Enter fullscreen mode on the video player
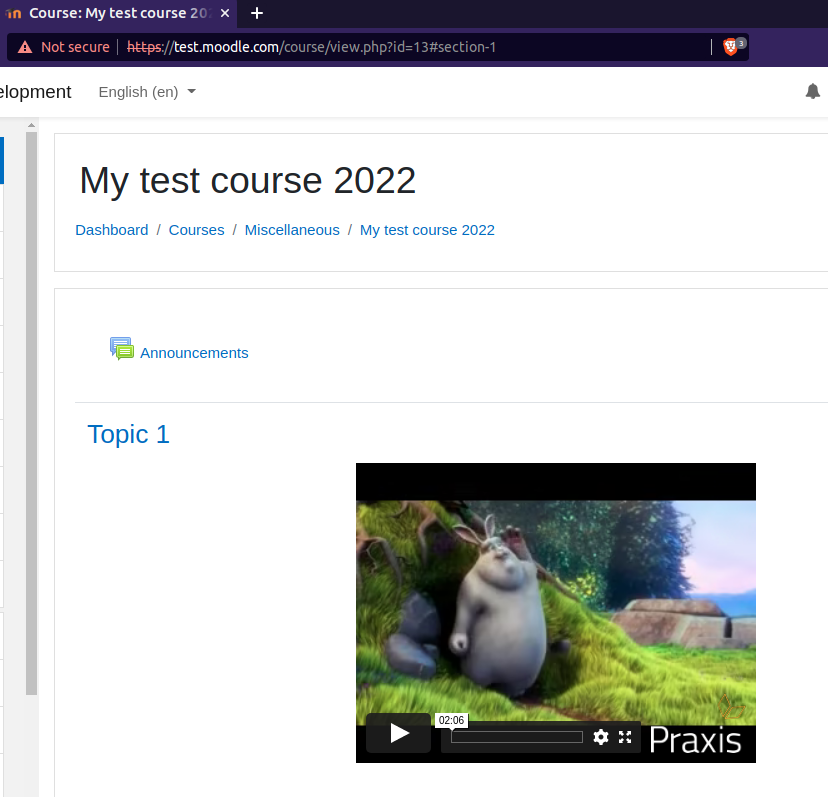The height and width of the screenshot is (797, 828). tap(625, 737)
